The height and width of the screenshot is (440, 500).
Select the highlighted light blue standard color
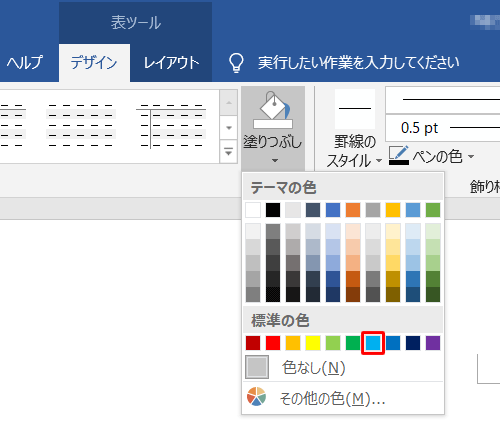373,343
